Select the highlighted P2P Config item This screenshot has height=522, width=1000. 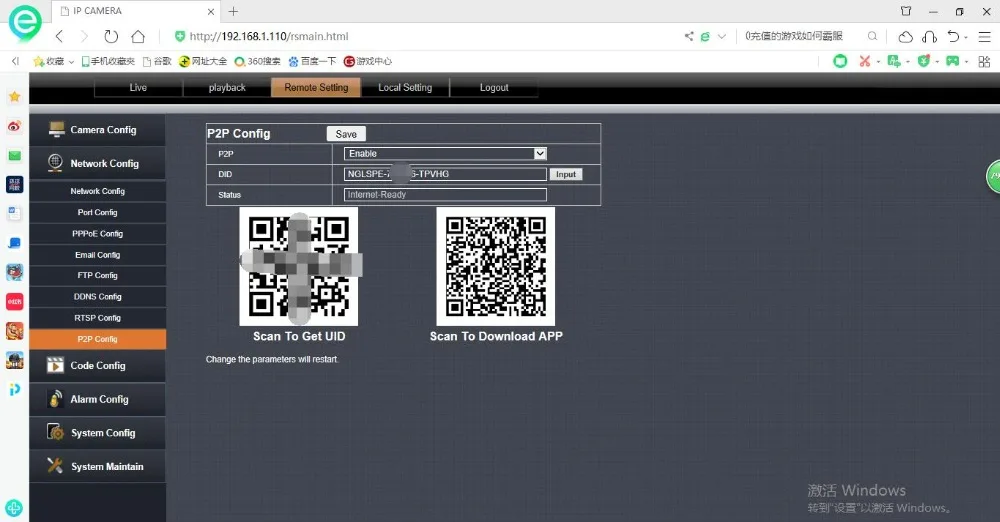(98, 339)
